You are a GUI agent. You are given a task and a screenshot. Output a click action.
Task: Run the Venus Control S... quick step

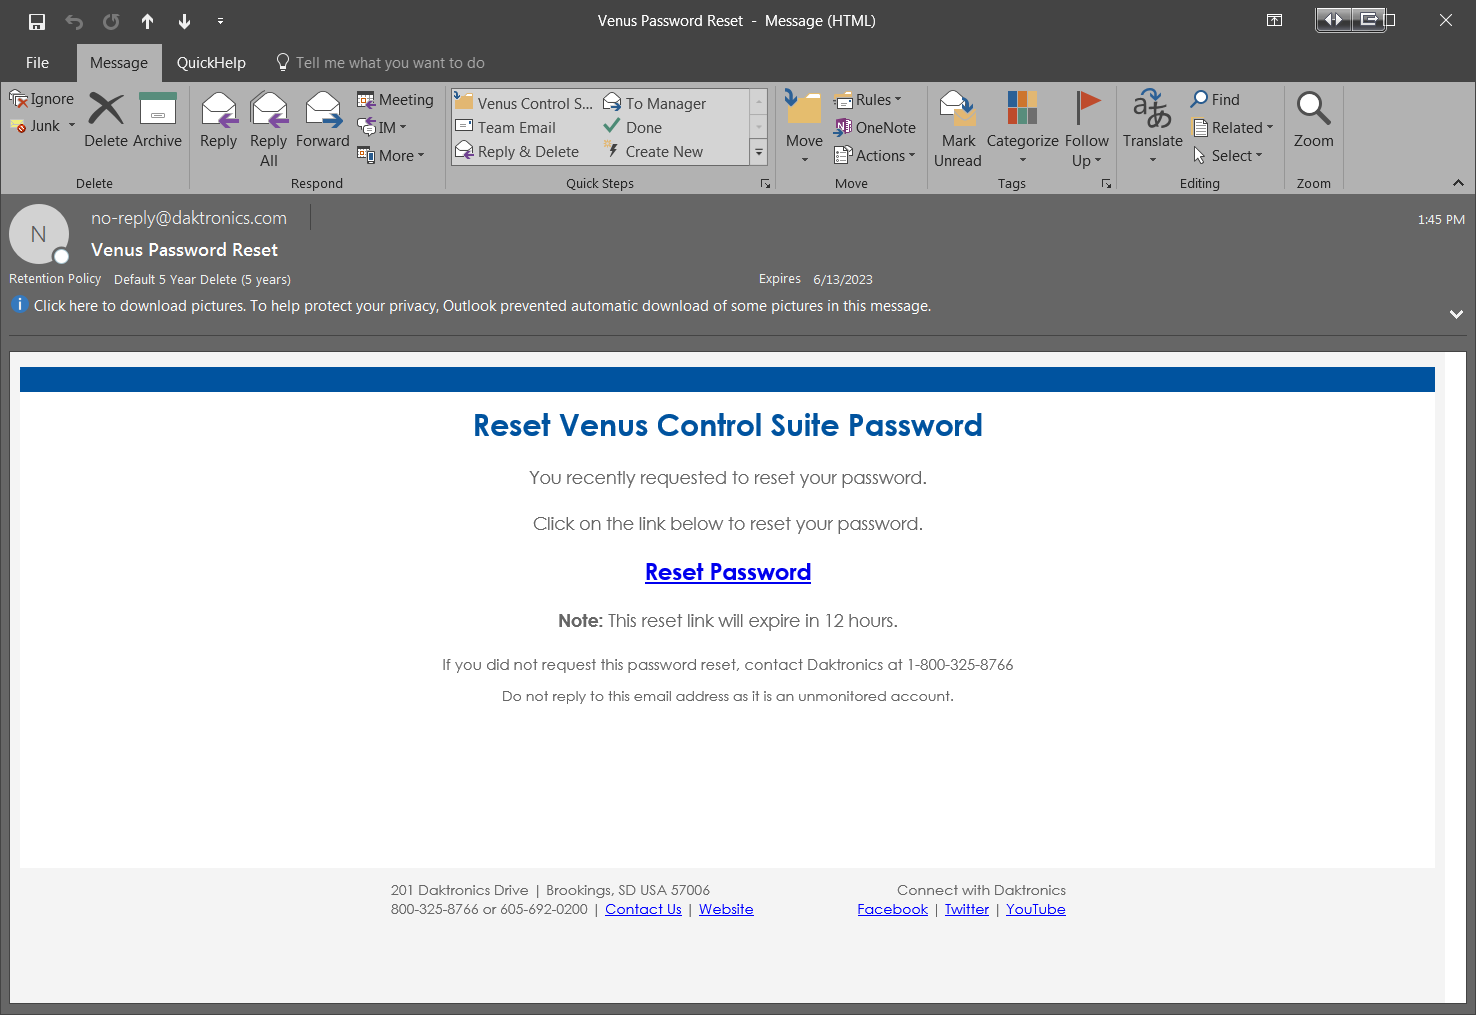tap(524, 103)
